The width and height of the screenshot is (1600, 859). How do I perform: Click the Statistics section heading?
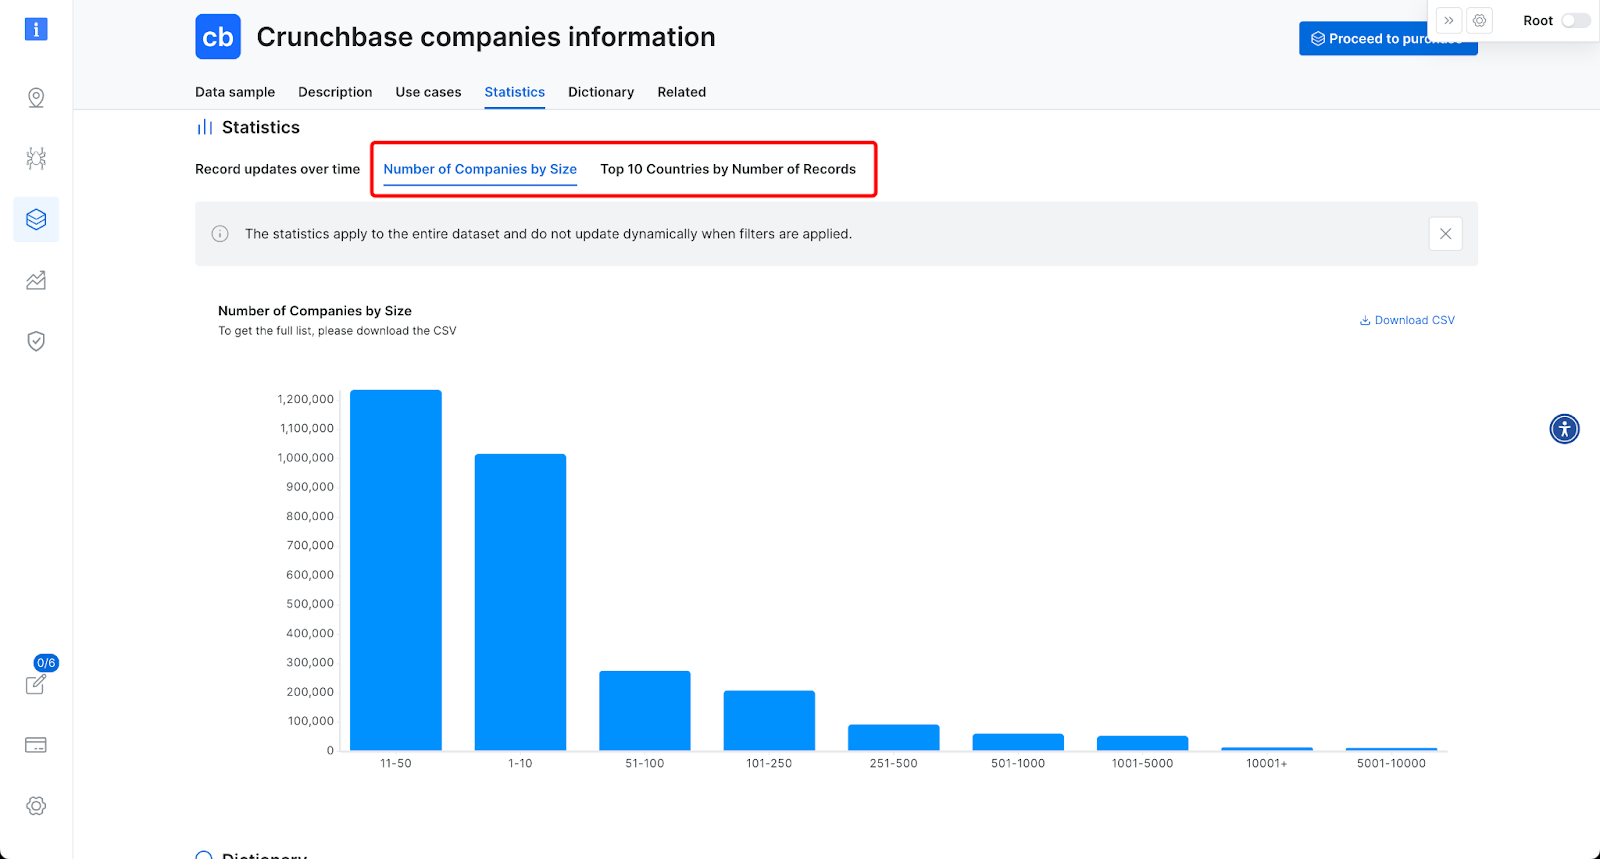coord(261,127)
